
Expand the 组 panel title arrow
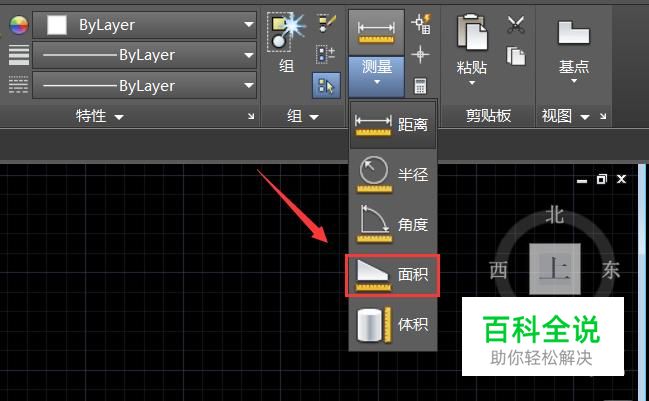tap(314, 117)
